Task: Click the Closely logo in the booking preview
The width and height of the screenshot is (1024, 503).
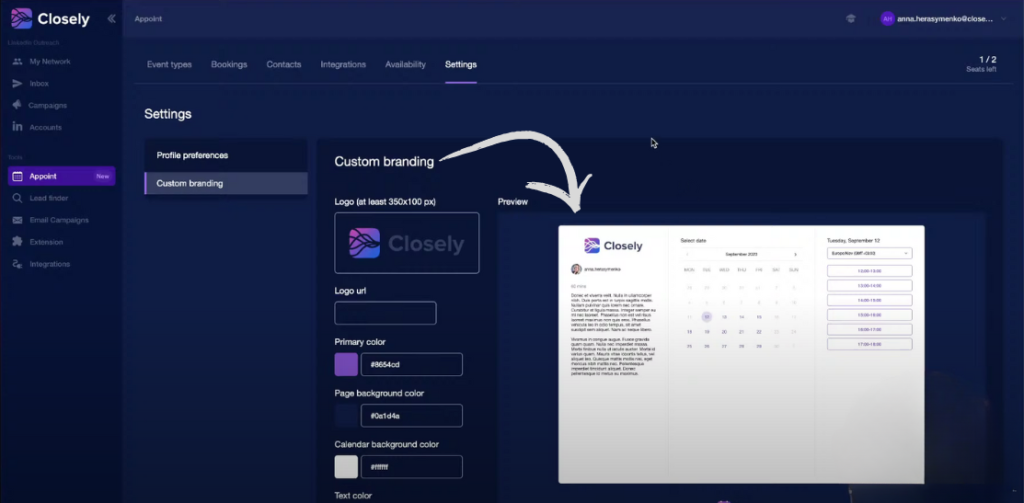Action: tap(613, 246)
